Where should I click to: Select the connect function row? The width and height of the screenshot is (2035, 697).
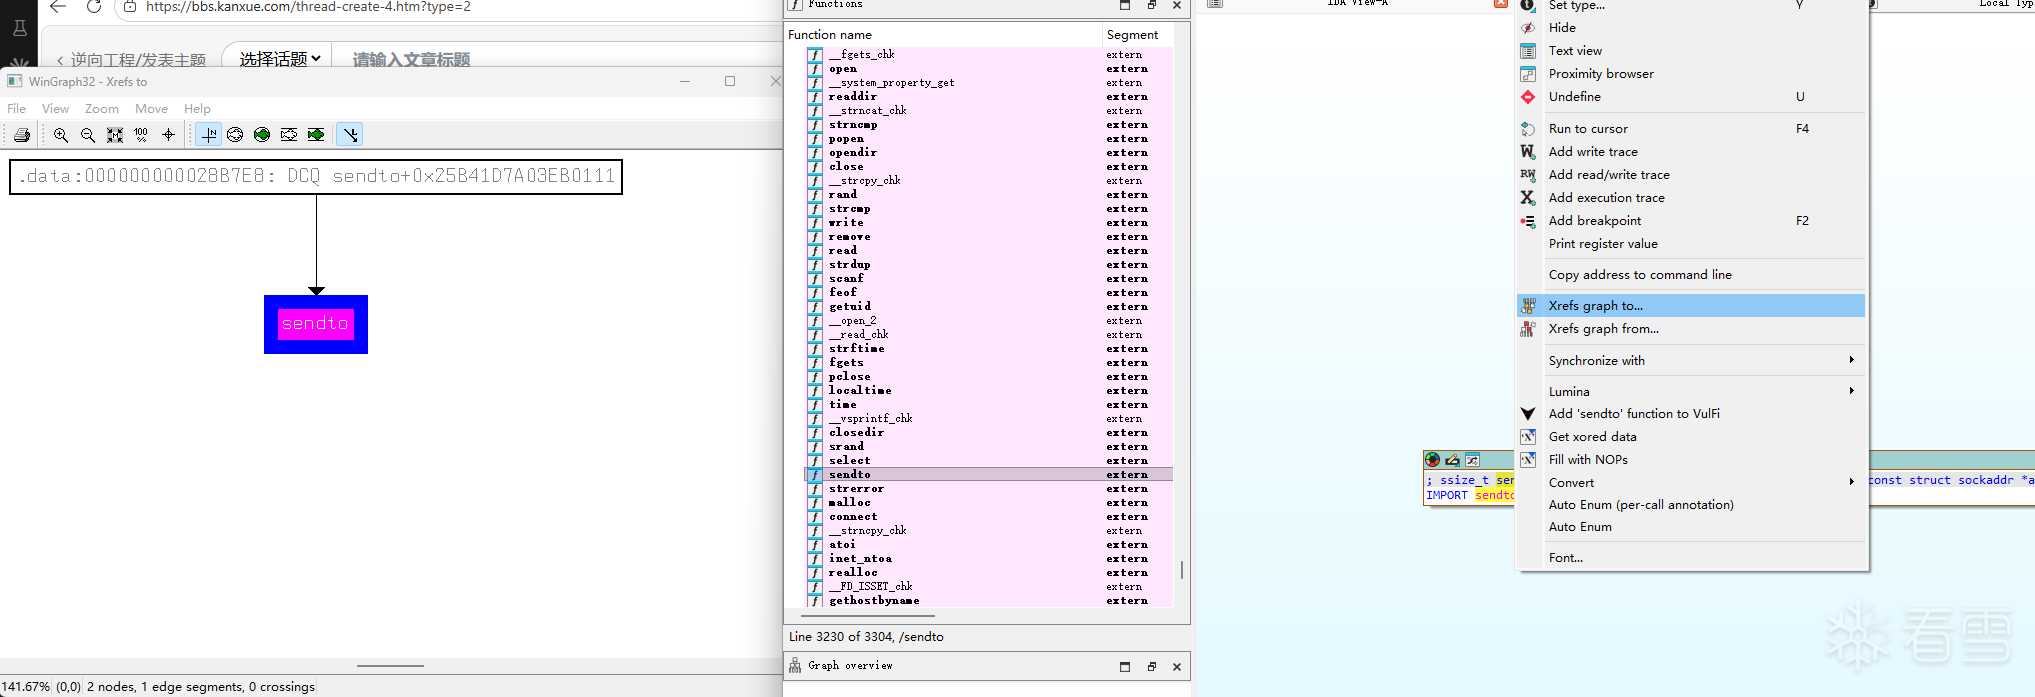[989, 517]
